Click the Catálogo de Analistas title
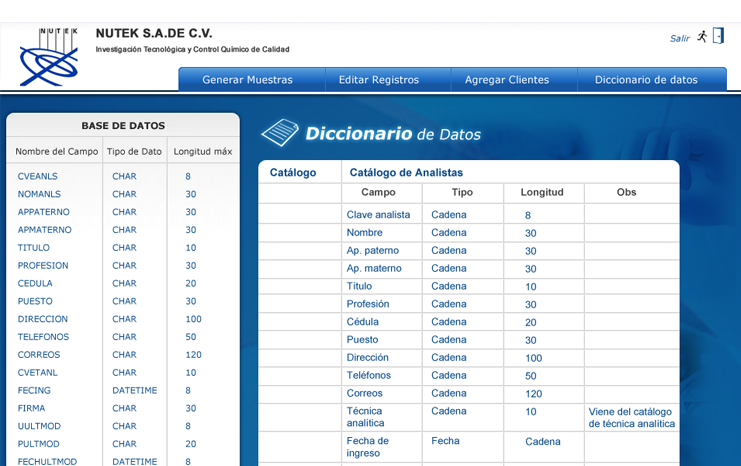 pos(406,172)
